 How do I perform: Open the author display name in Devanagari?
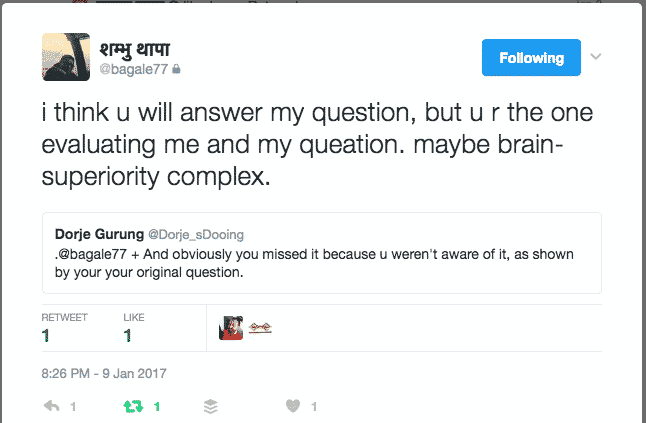(x=135, y=50)
